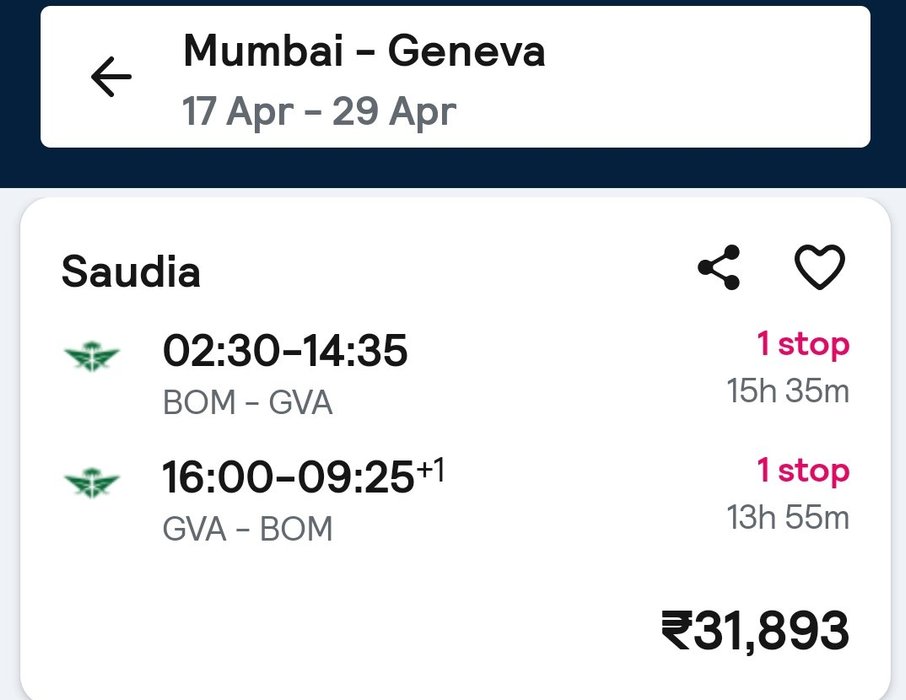The width and height of the screenshot is (906, 700).
Task: Tap the back arrow in search bar
Action: pos(111,77)
